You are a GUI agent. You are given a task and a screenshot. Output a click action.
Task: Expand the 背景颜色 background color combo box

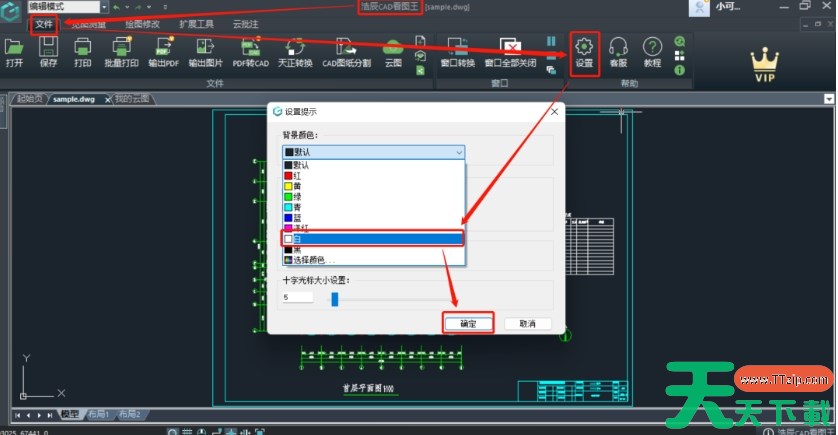374,152
